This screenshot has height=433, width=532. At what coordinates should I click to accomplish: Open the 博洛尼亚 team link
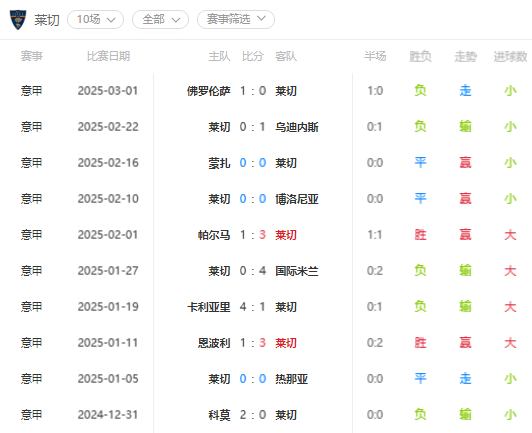point(297,199)
